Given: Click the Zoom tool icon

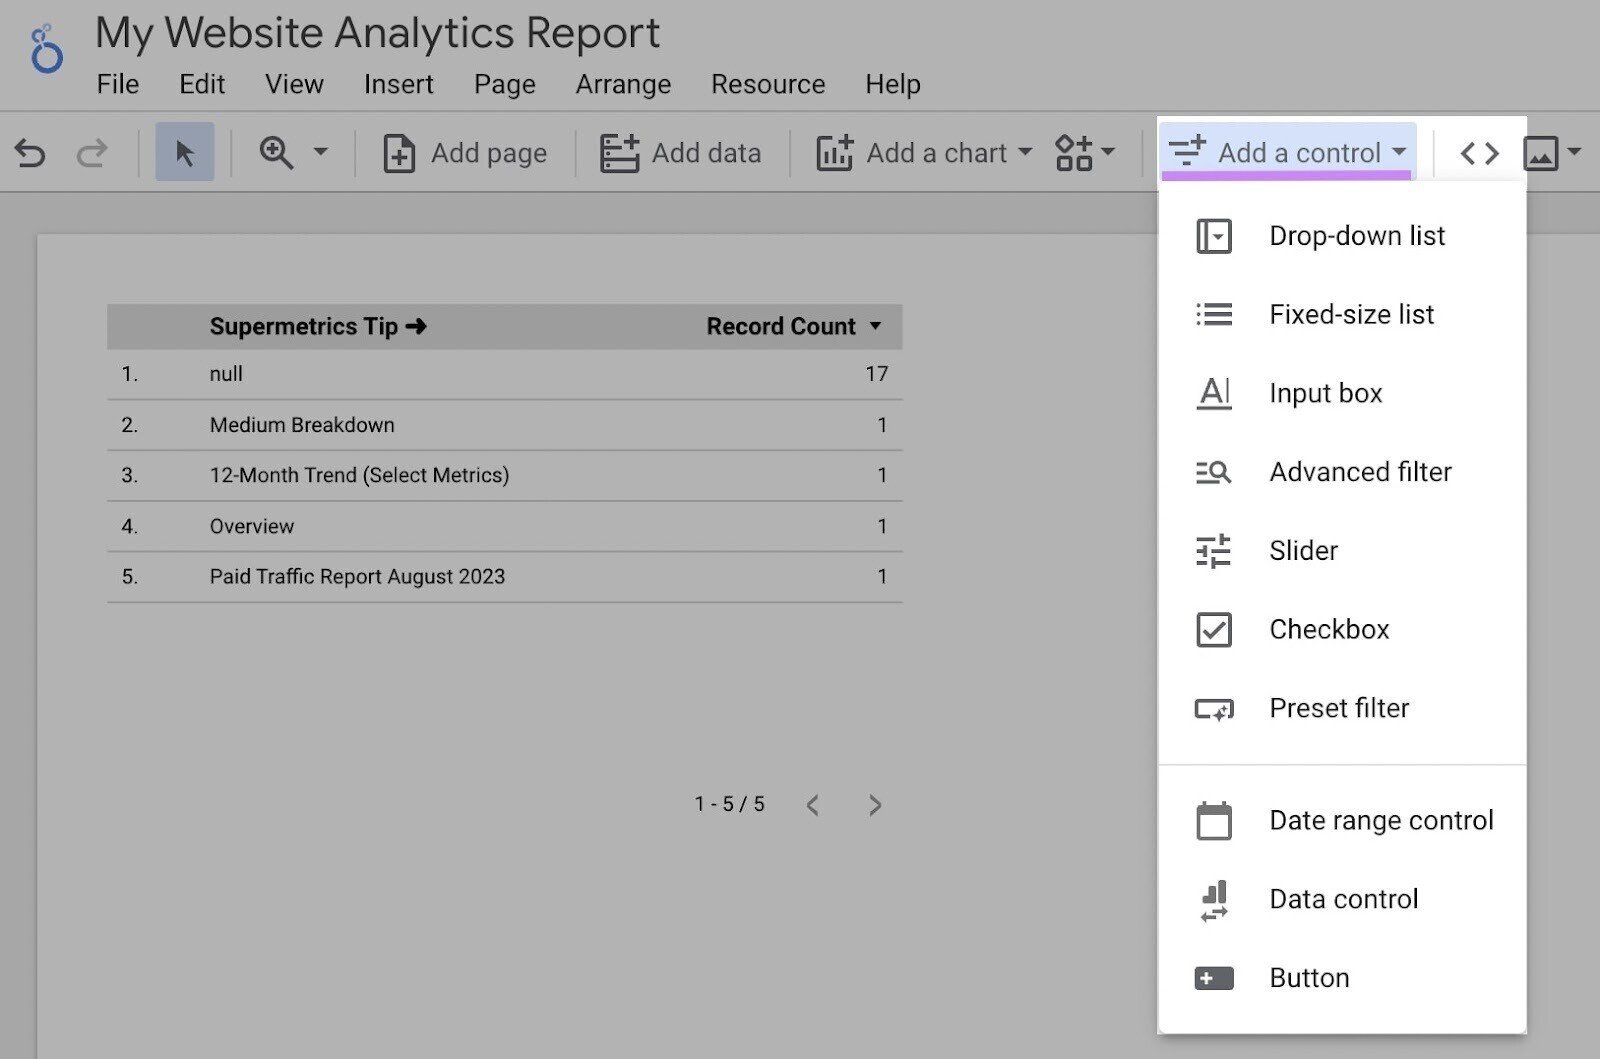Looking at the screenshot, I should point(277,152).
